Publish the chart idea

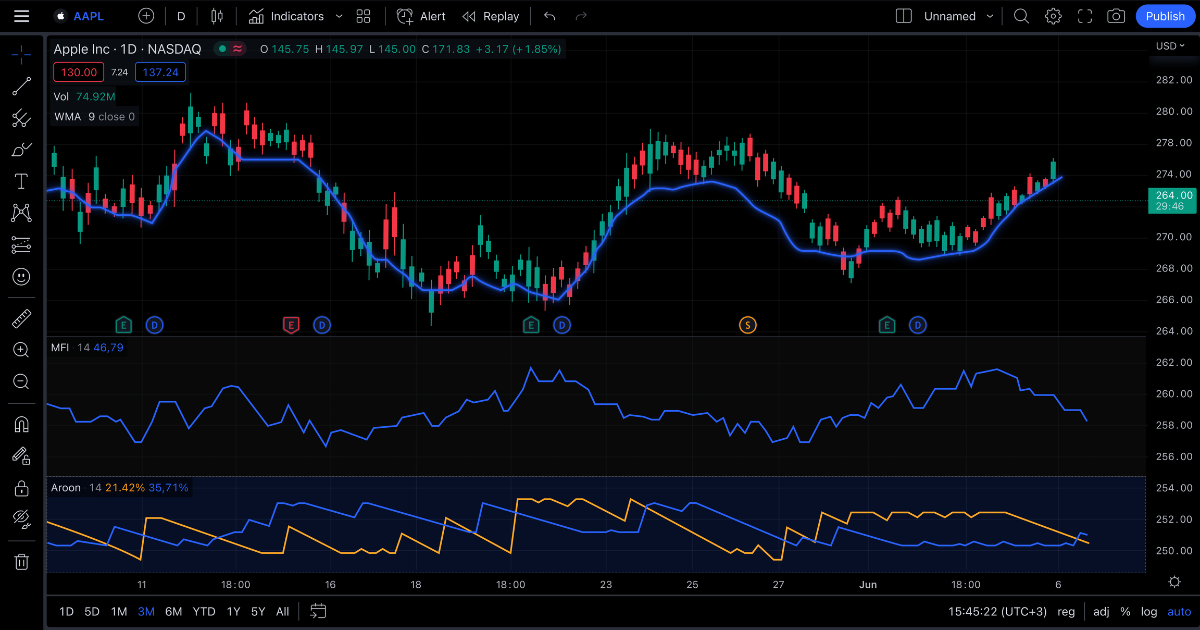point(1165,16)
